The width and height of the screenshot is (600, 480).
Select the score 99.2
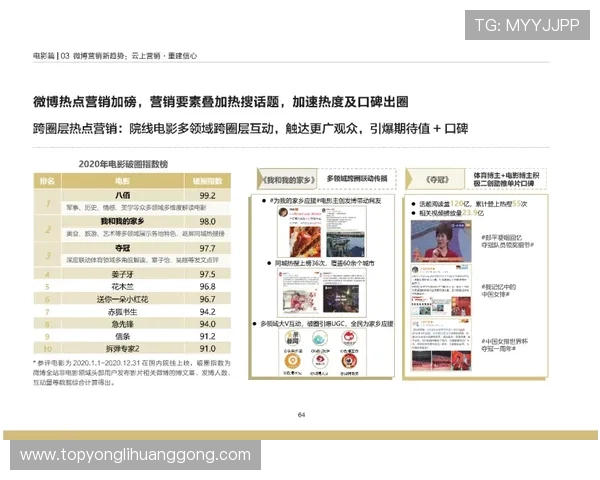tap(207, 196)
